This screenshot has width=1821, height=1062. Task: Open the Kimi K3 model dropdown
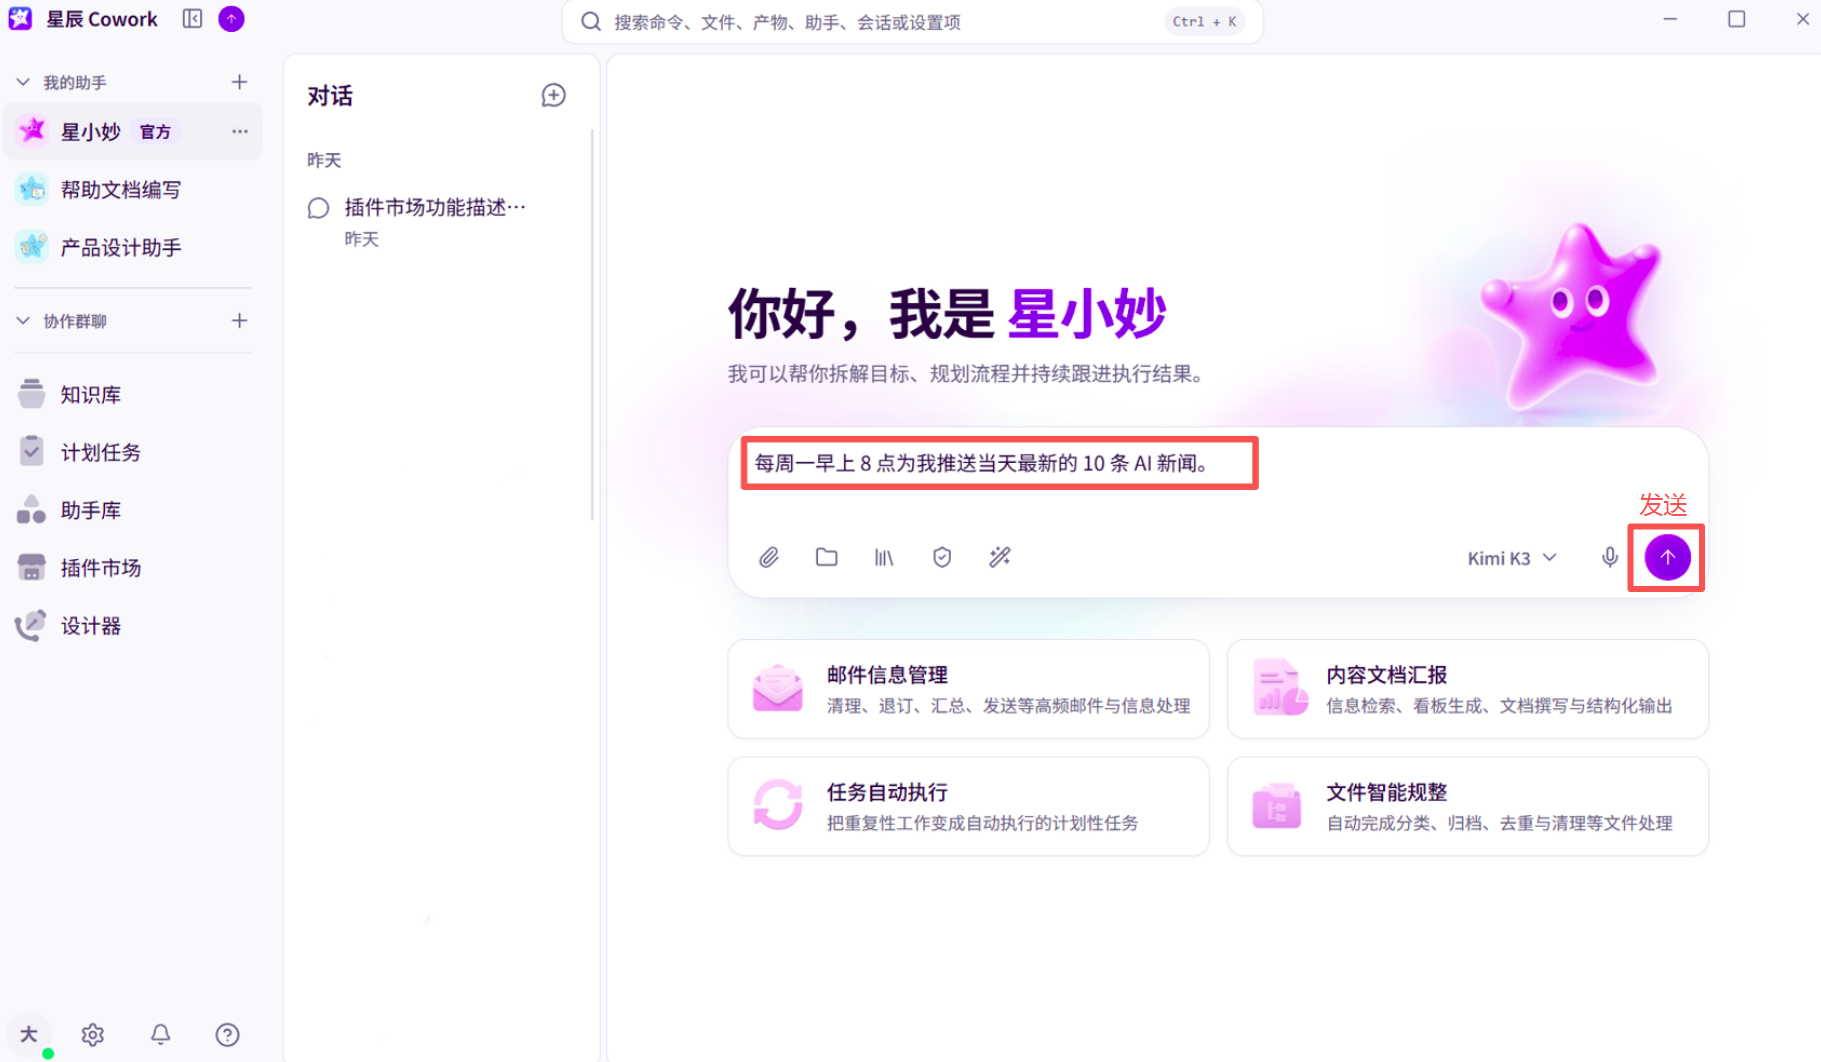1511,558
